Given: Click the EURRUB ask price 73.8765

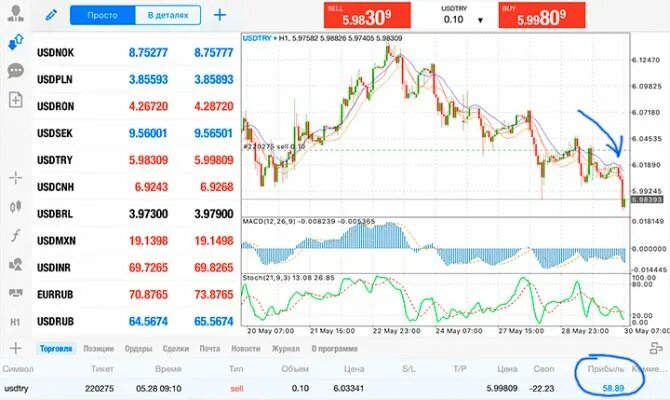Looking at the screenshot, I should [214, 294].
